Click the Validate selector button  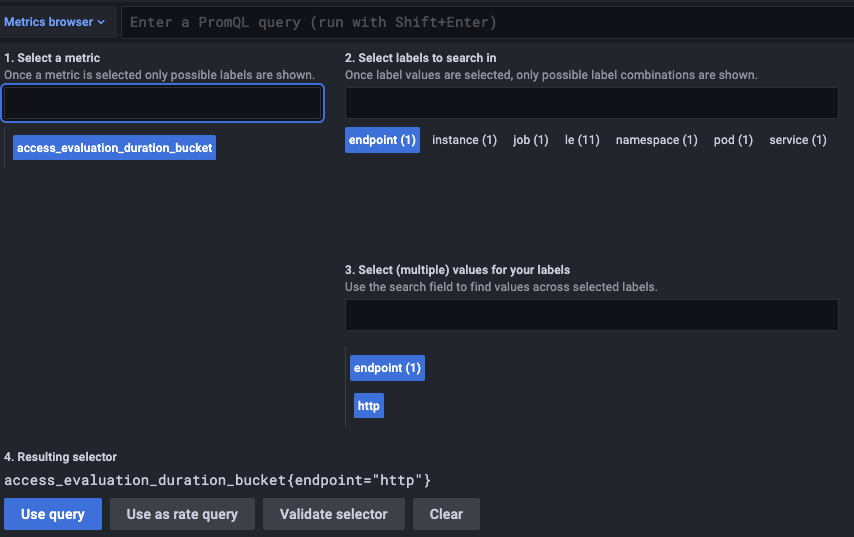334,514
